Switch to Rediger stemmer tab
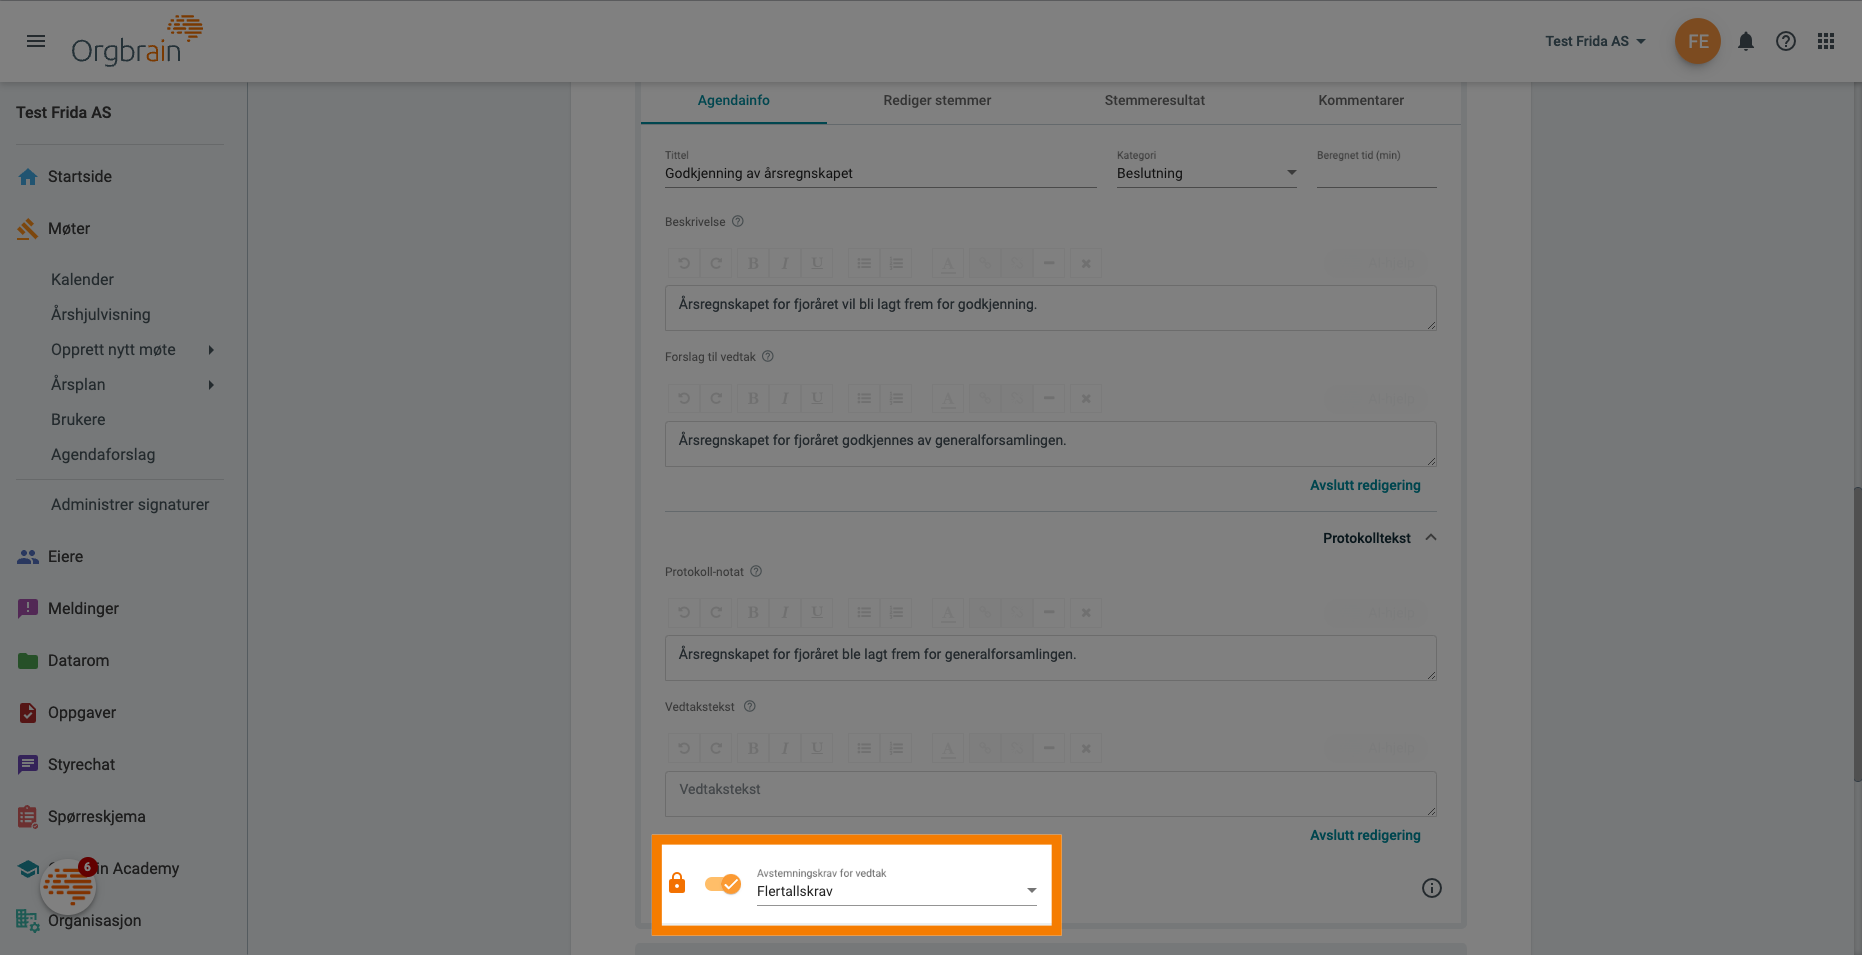Screen dimensions: 1862x955 [937, 100]
